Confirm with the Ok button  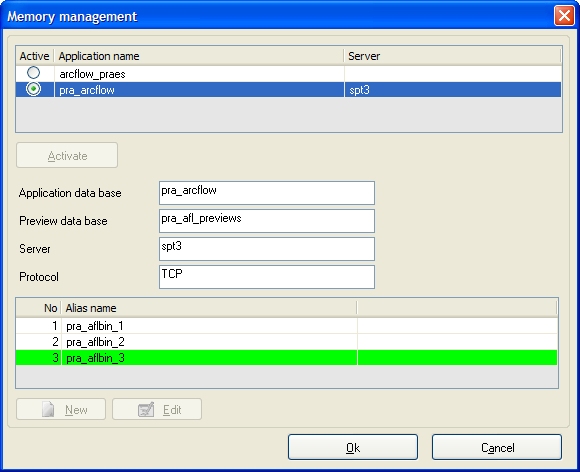353,447
